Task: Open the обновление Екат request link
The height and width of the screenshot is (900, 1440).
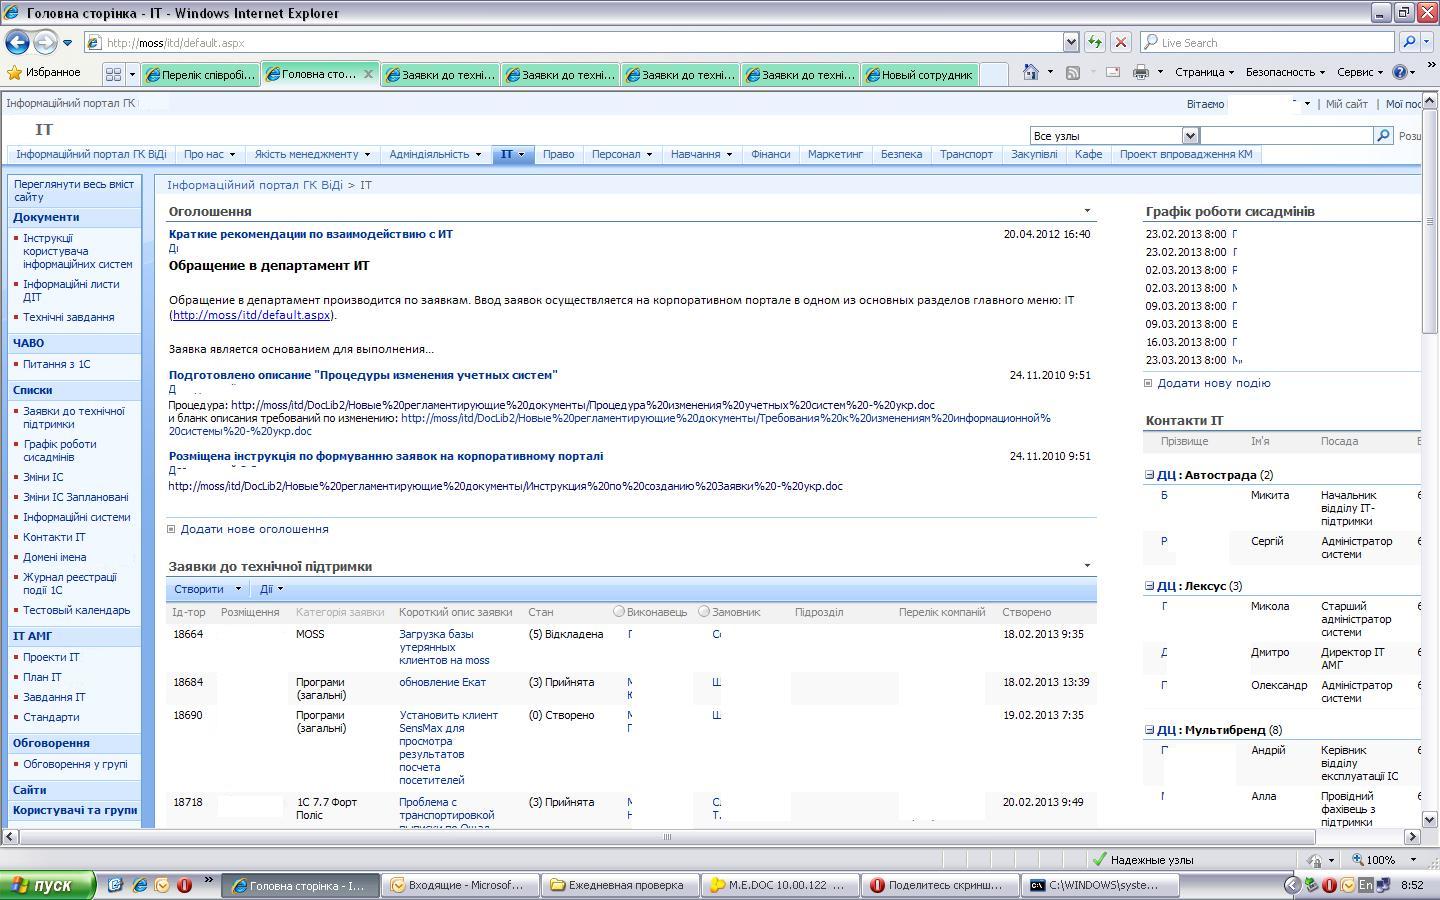Action: point(442,682)
